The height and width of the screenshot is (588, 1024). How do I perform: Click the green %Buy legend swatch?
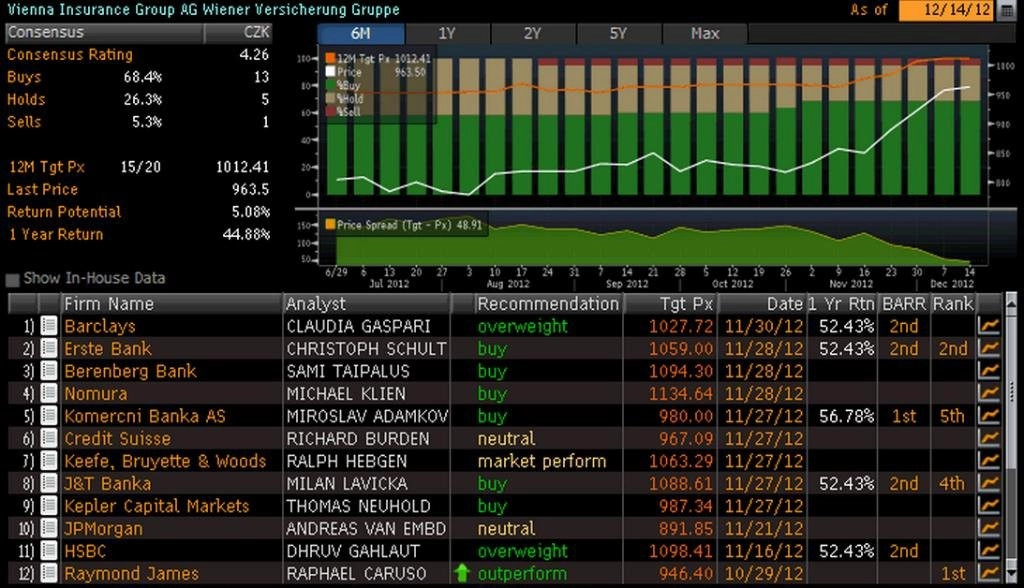tap(330, 85)
